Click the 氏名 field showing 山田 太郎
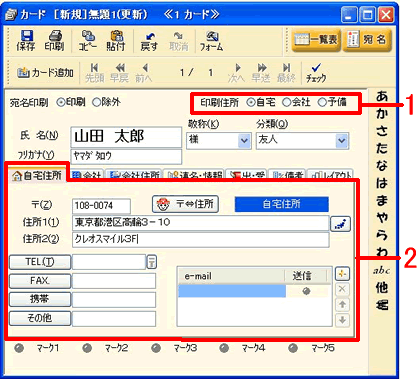 pyautogui.click(x=126, y=137)
